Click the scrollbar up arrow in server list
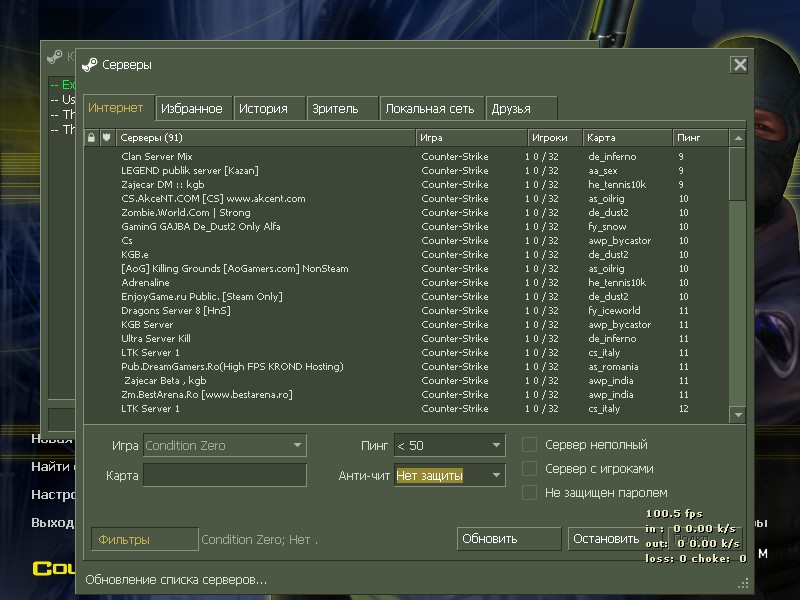This screenshot has height=600, width=800. [738, 138]
